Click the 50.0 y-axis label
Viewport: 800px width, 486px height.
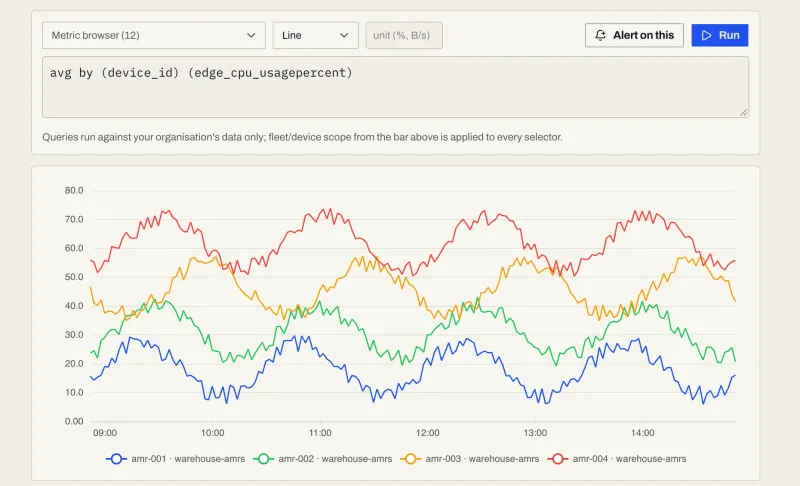pos(74,277)
